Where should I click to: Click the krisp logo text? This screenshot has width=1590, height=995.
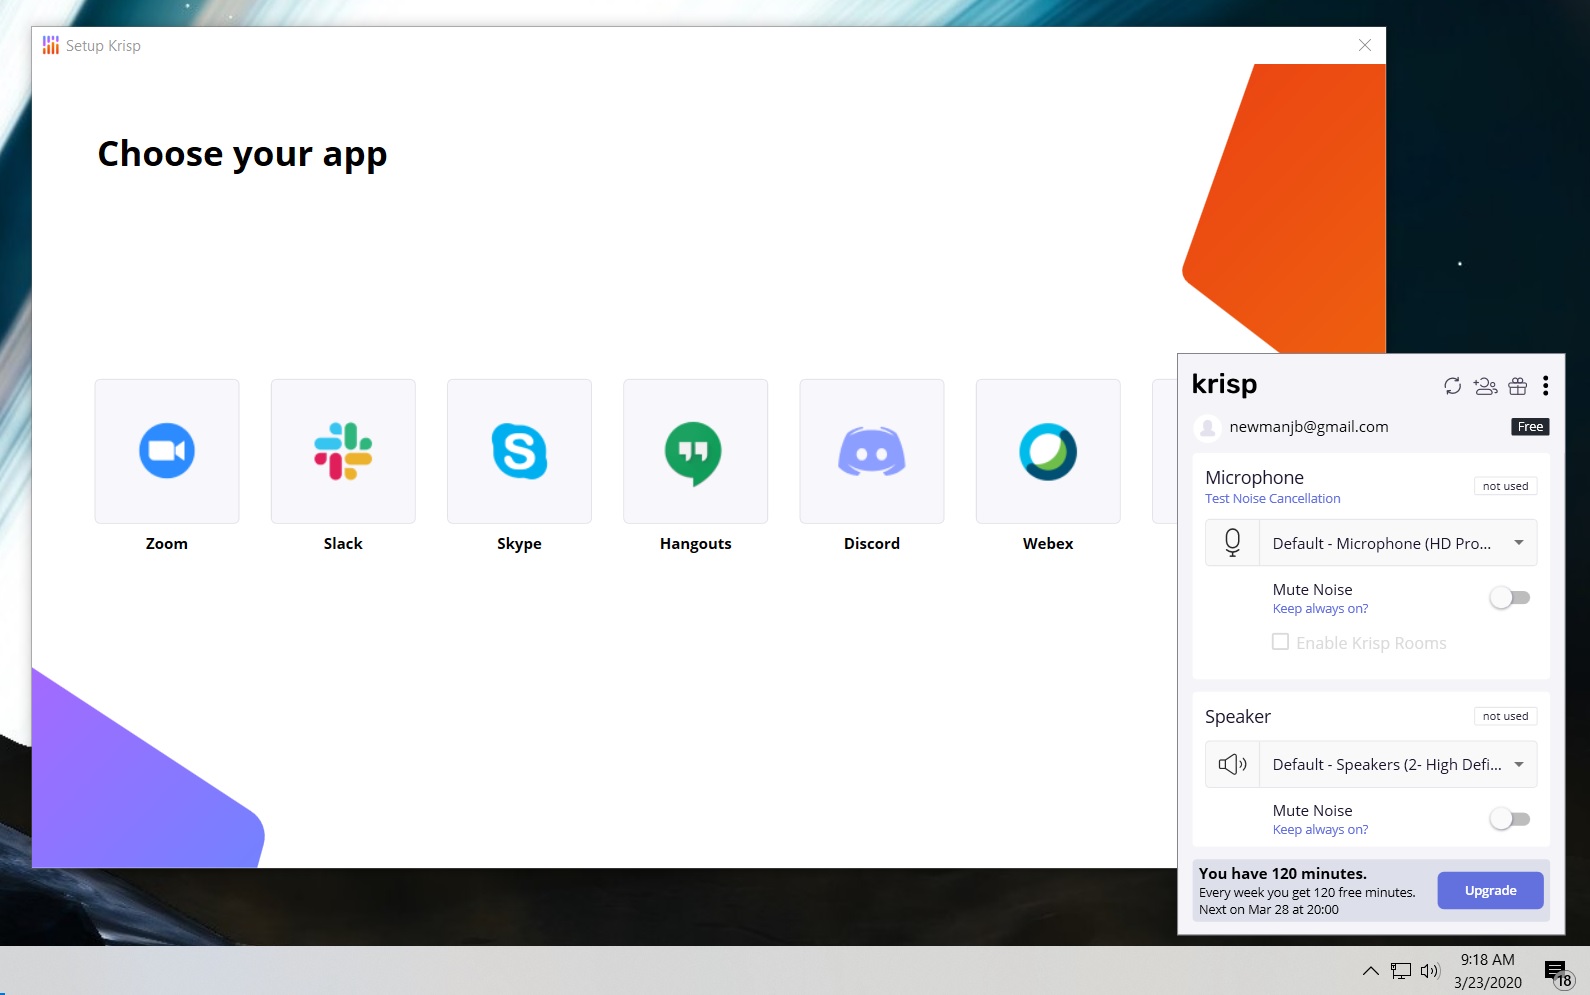click(1224, 385)
